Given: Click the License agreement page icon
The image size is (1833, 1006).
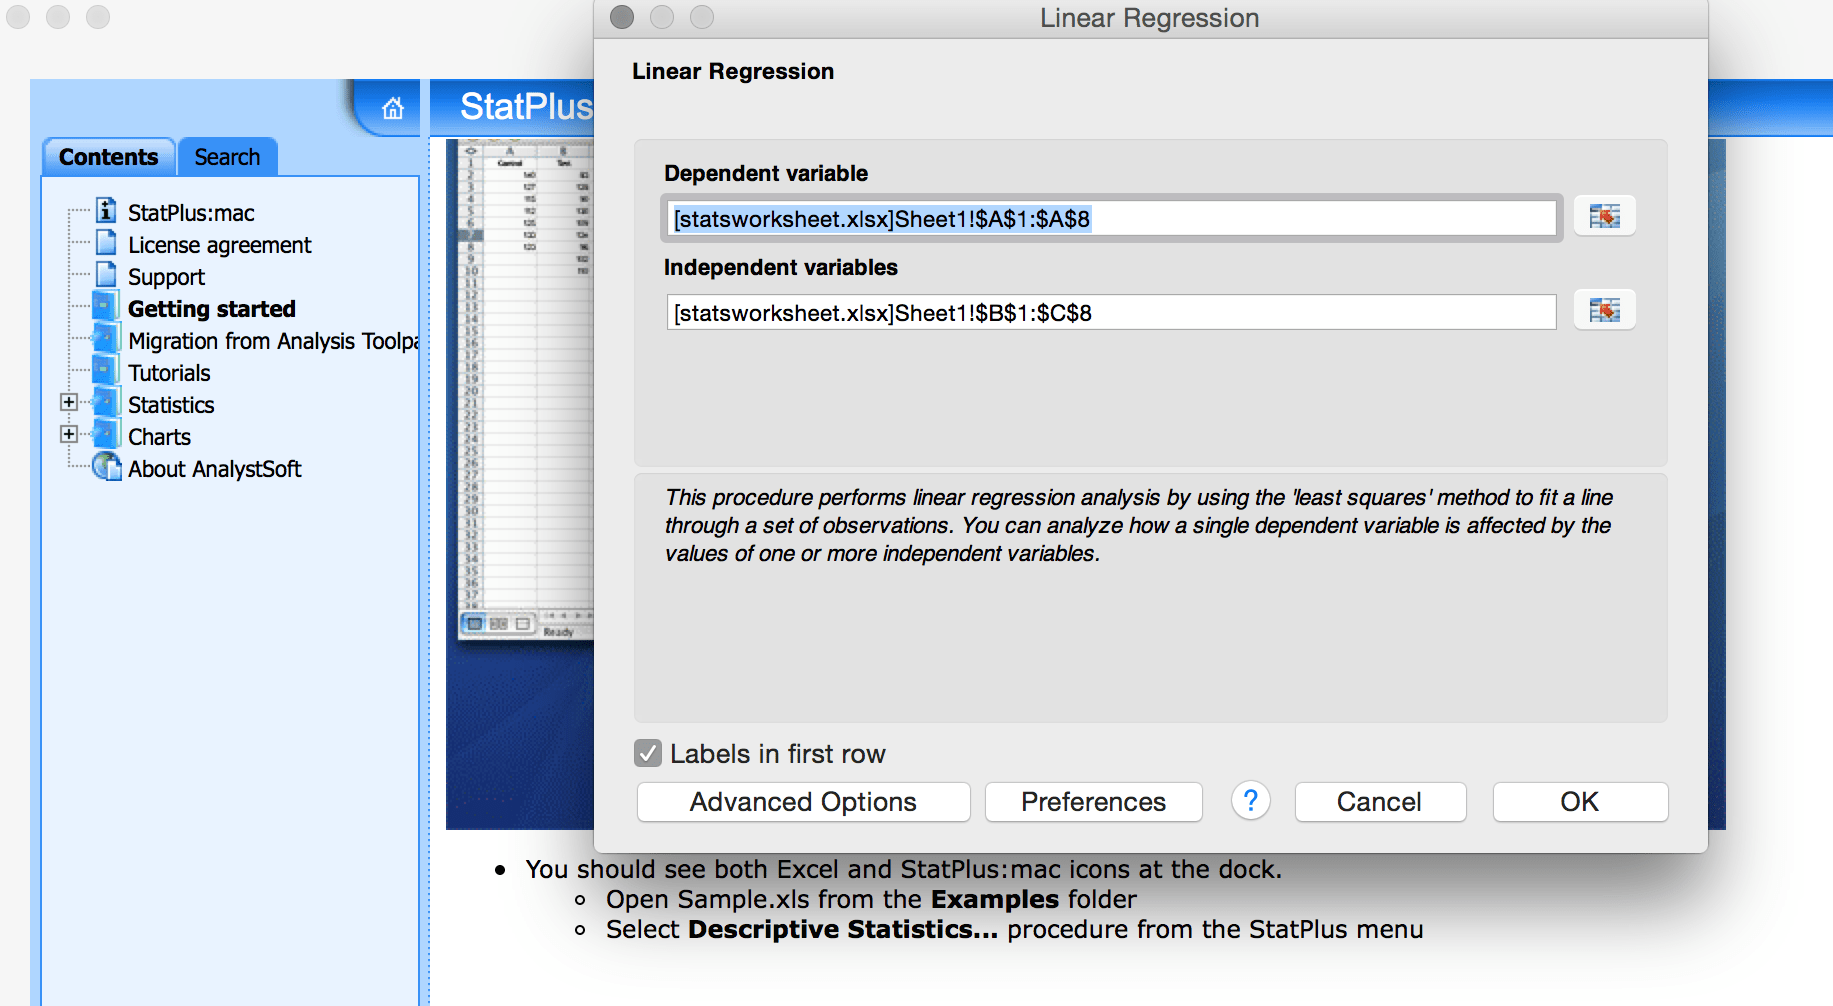Looking at the screenshot, I should click(106, 243).
